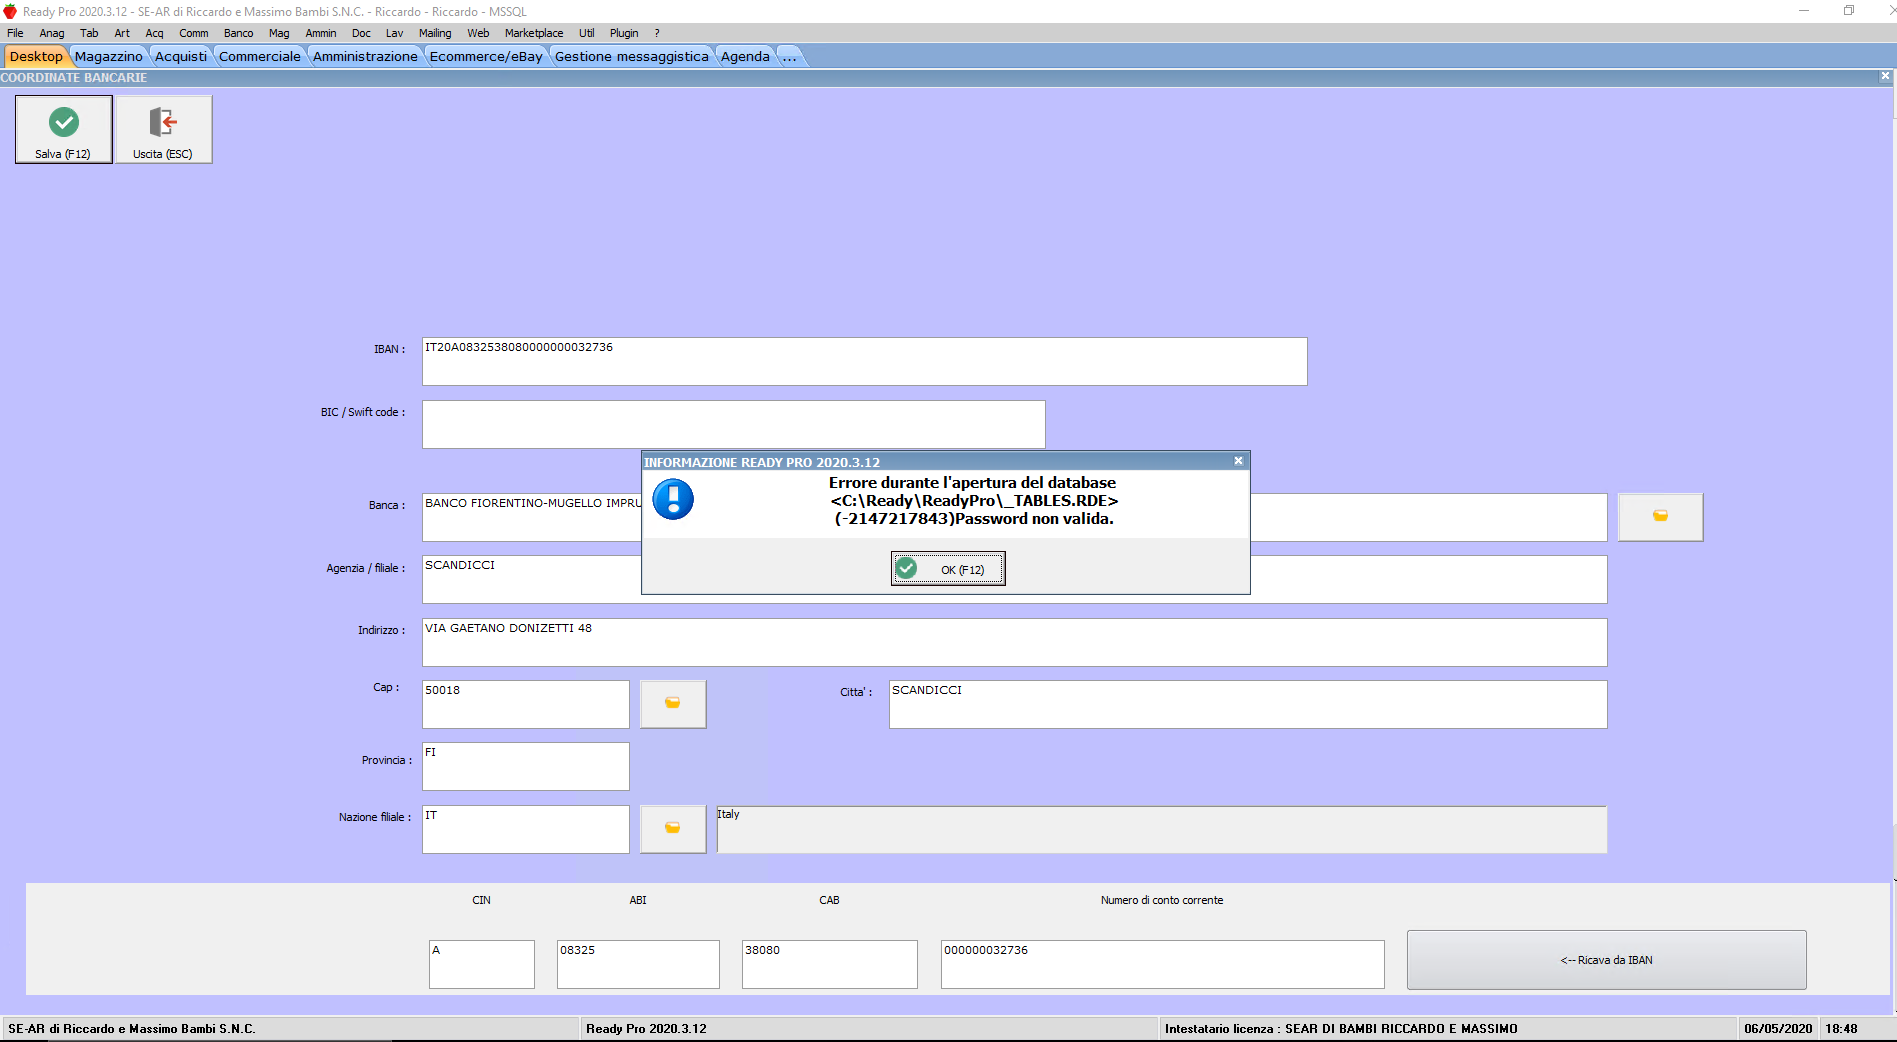Open the Mag menu
Screen dimensions: 1897x1042
tap(279, 33)
